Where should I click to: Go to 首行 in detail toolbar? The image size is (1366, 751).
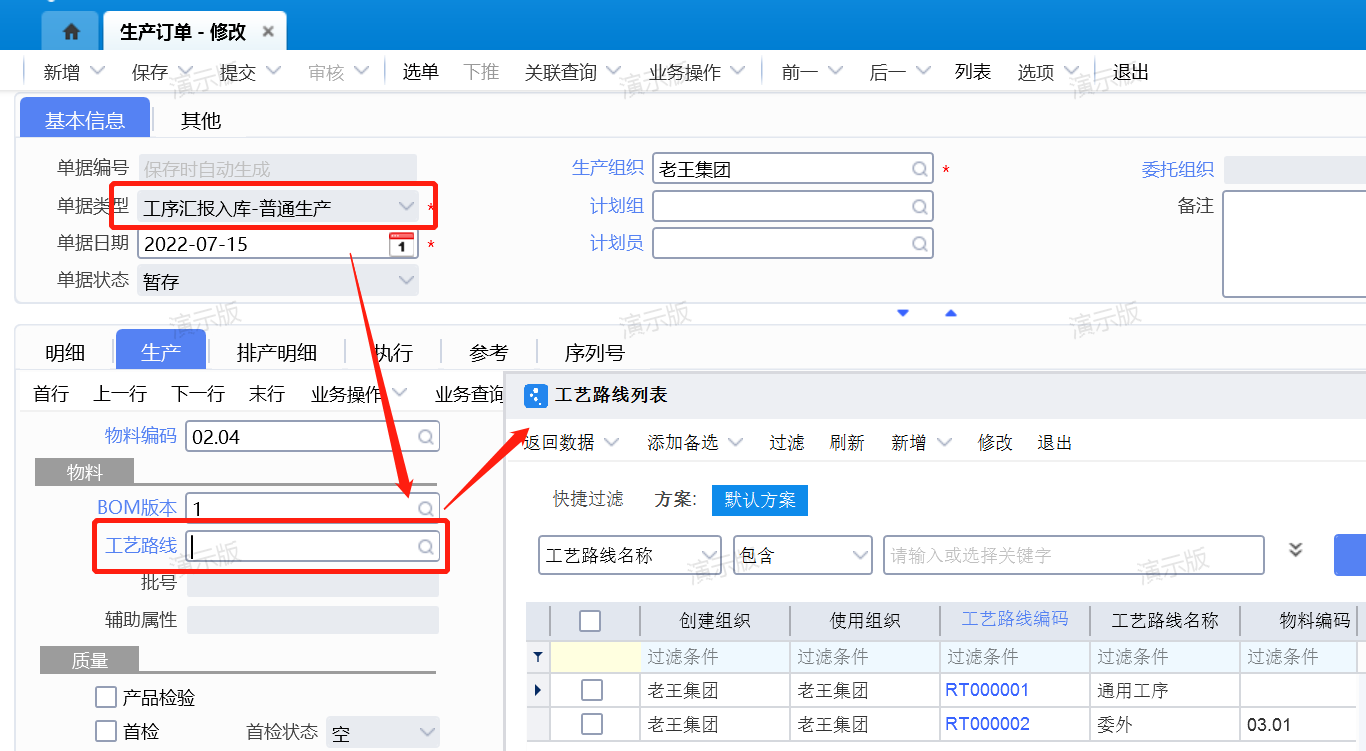coord(51,394)
